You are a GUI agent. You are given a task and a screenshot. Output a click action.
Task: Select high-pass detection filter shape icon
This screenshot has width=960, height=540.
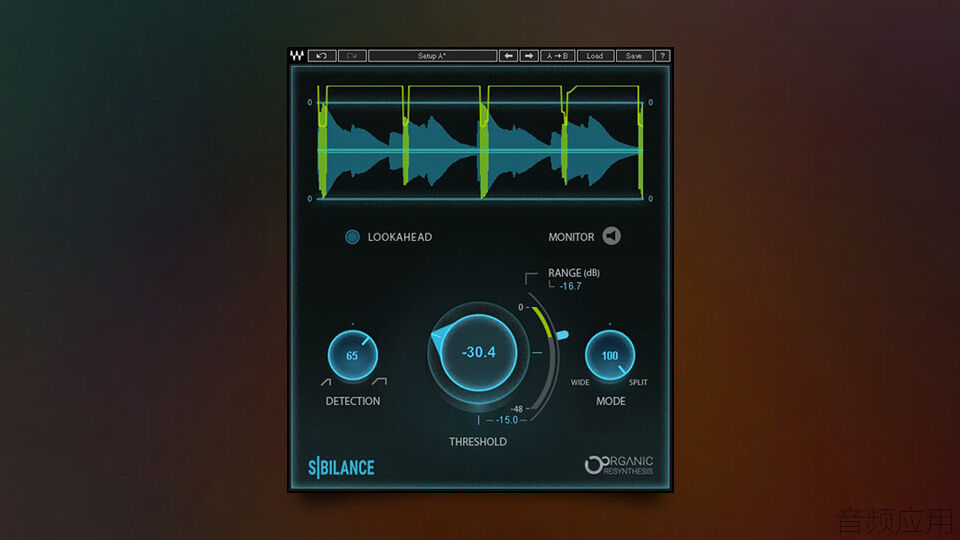[326, 382]
